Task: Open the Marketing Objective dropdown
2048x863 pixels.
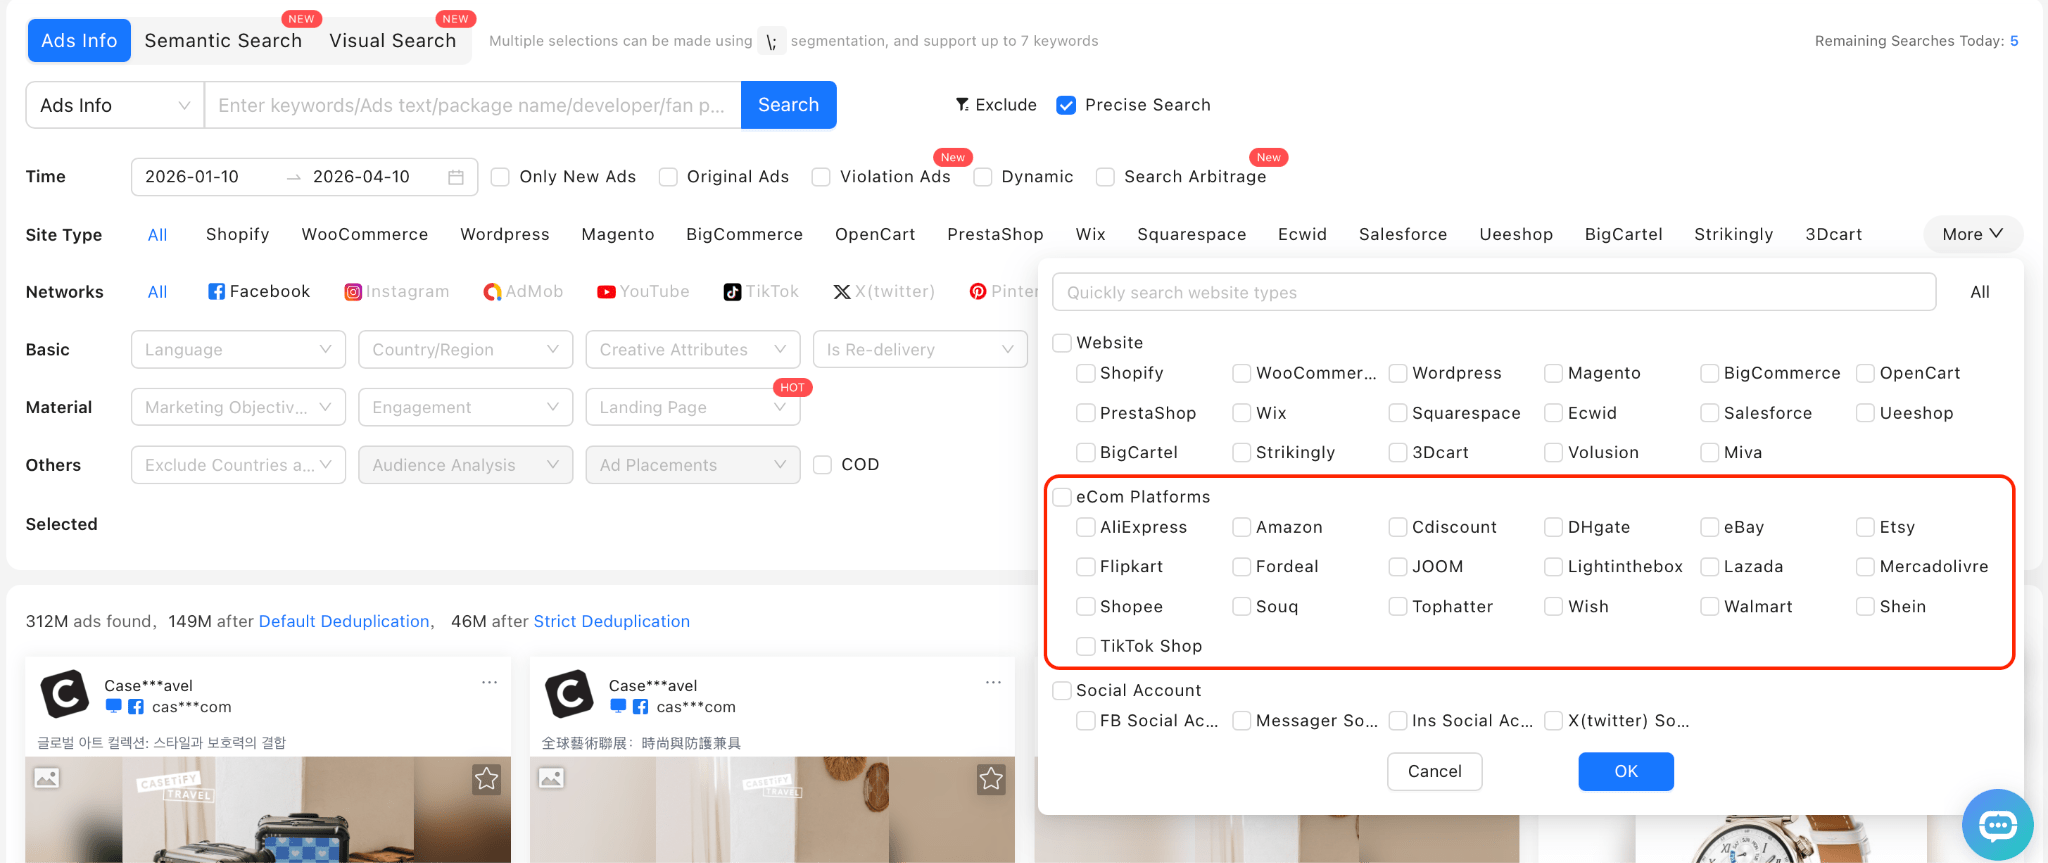Action: [x=238, y=407]
